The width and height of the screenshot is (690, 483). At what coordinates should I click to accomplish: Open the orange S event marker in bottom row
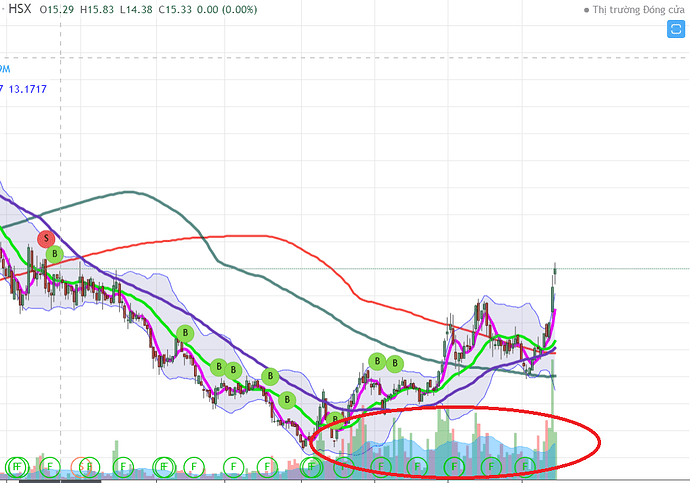81,467
